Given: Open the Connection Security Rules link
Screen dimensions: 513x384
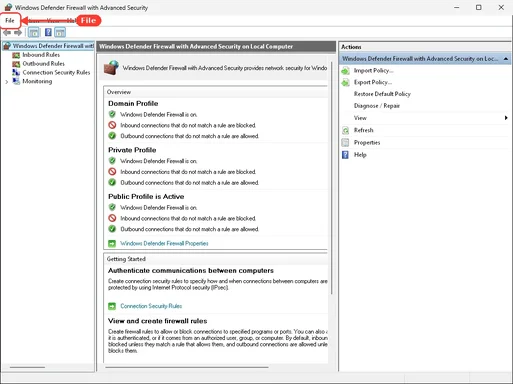Looking at the screenshot, I should pos(151,306).
